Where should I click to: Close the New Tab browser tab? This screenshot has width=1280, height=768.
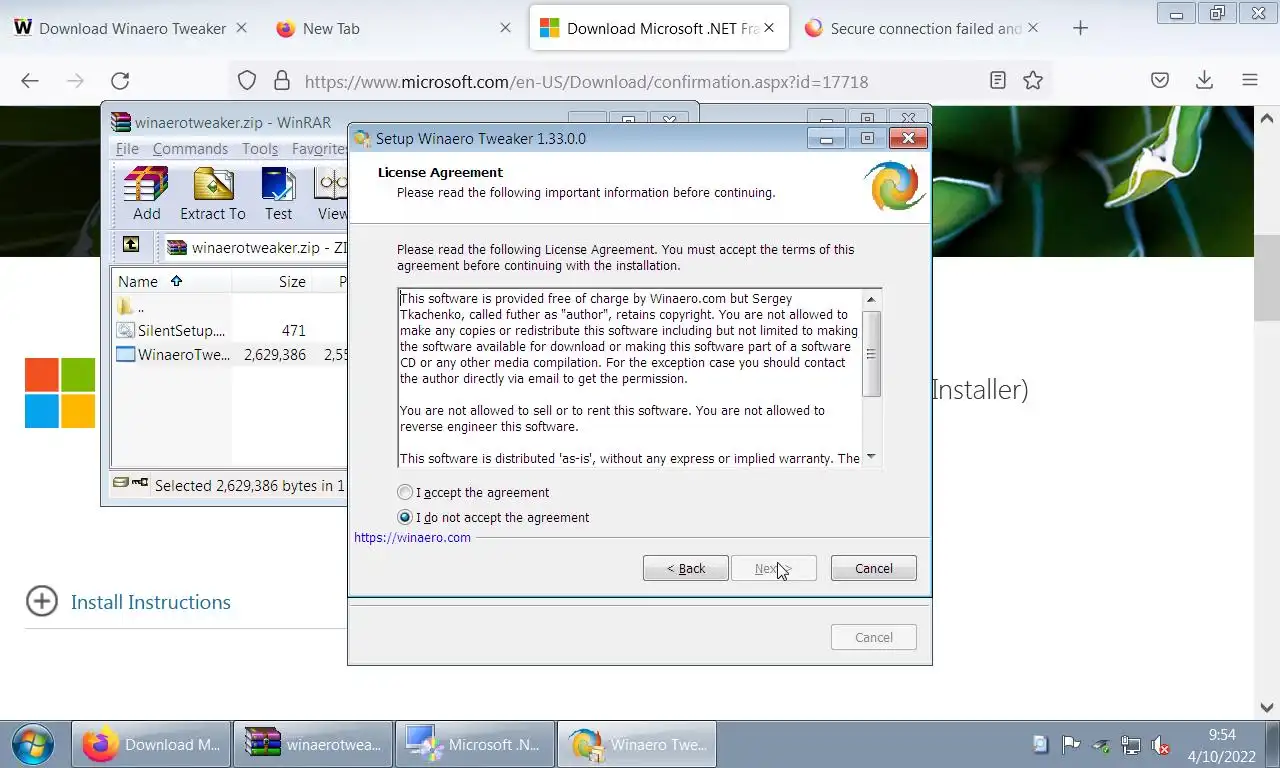505,28
